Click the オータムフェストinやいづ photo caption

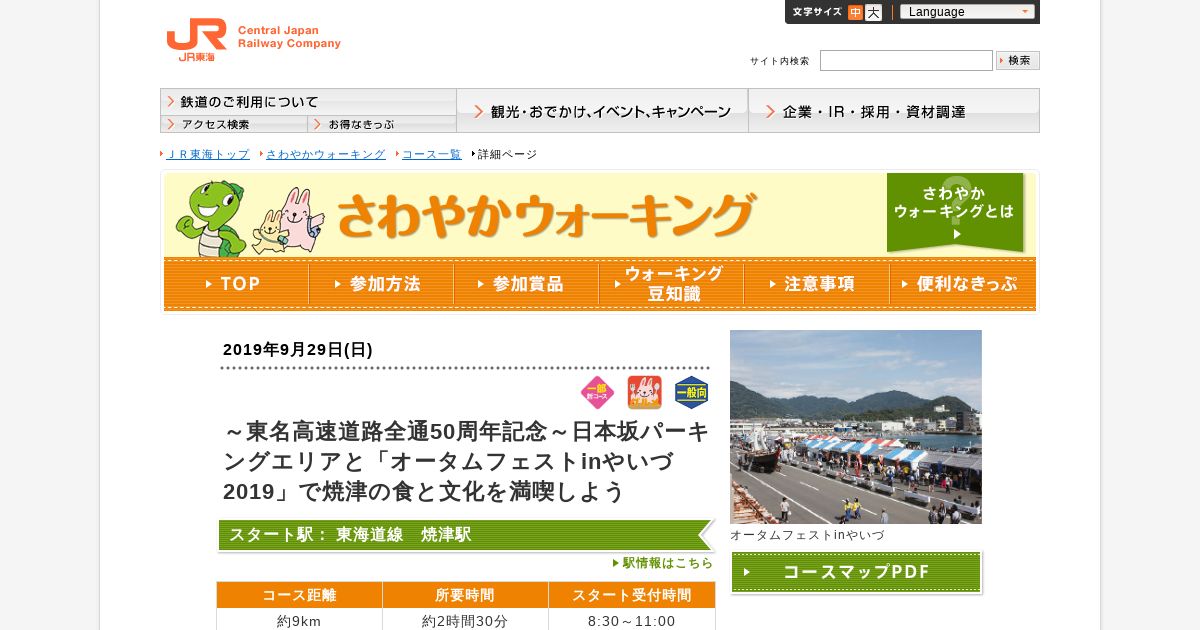(x=807, y=535)
